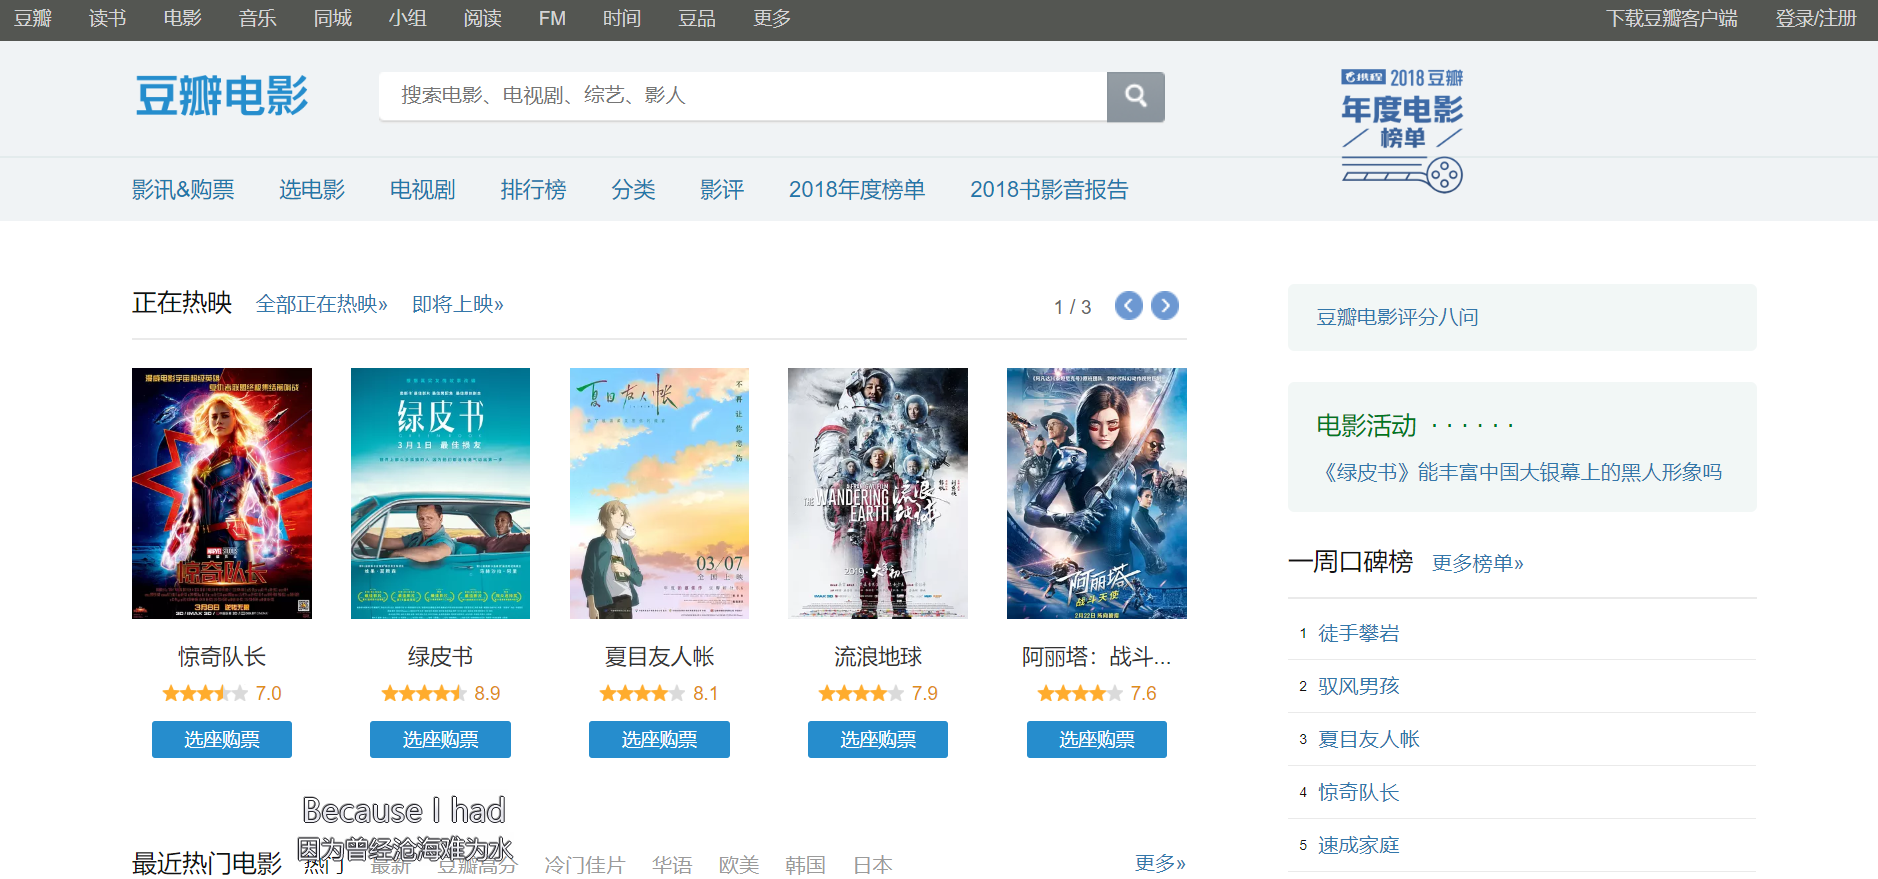The height and width of the screenshot is (879, 1878).
Task: Click 即将上映» link
Action: (x=458, y=304)
